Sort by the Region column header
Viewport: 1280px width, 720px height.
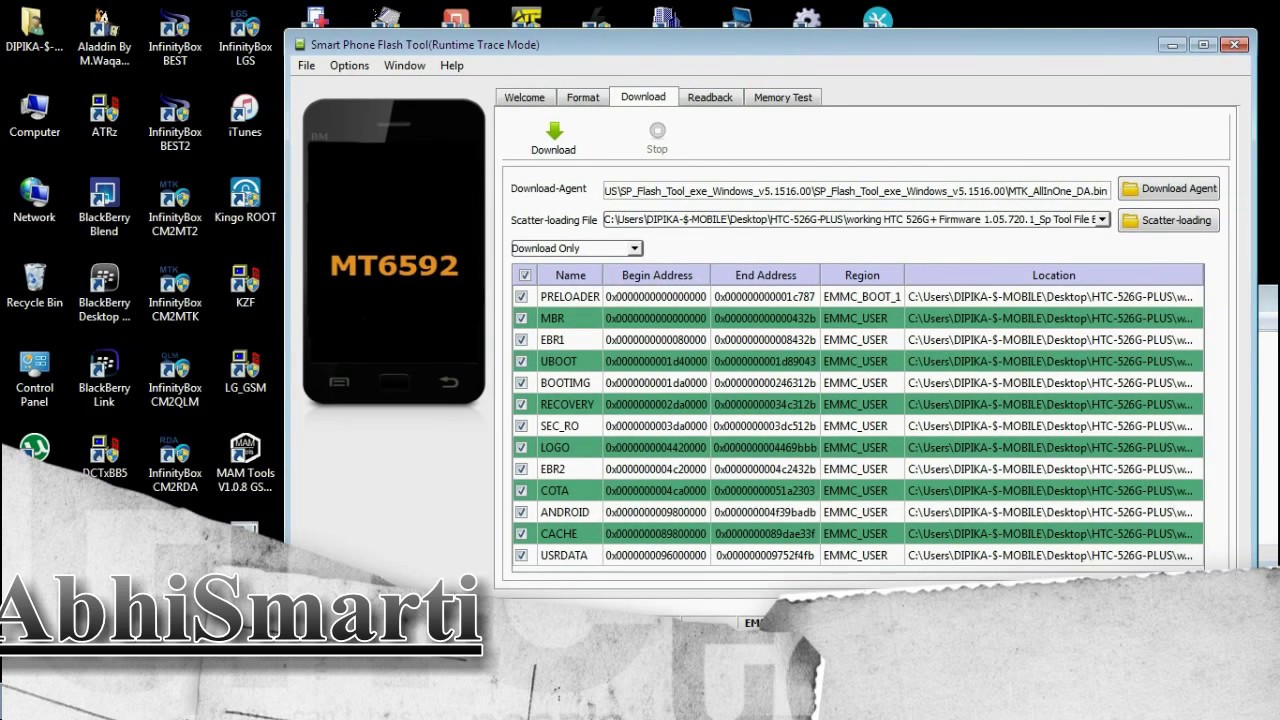coord(862,275)
